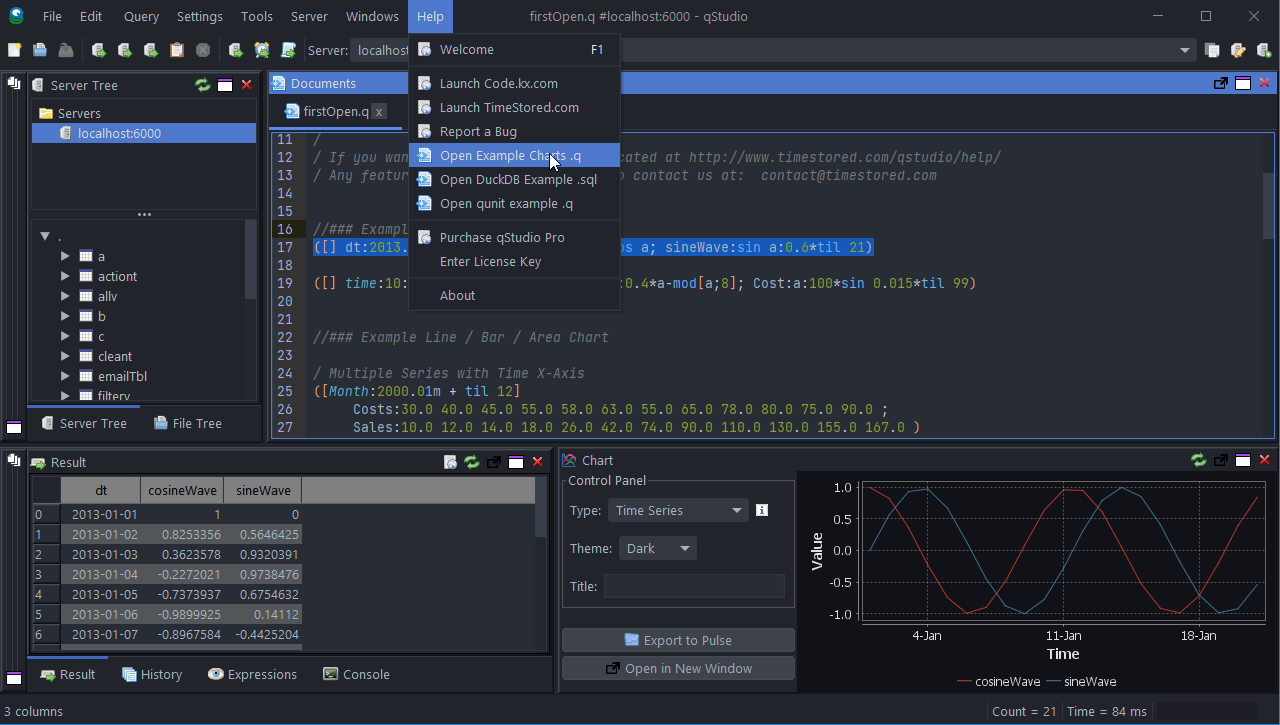The height and width of the screenshot is (725, 1280).
Task: Close the firstOpen.q tab with x
Action: tap(379, 112)
